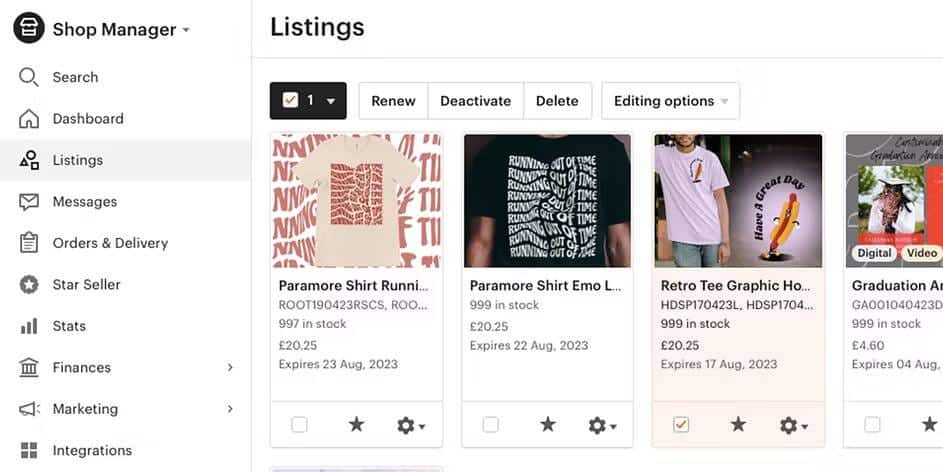Expand the Marketing submenu
The image size is (943, 472).
tap(230, 409)
